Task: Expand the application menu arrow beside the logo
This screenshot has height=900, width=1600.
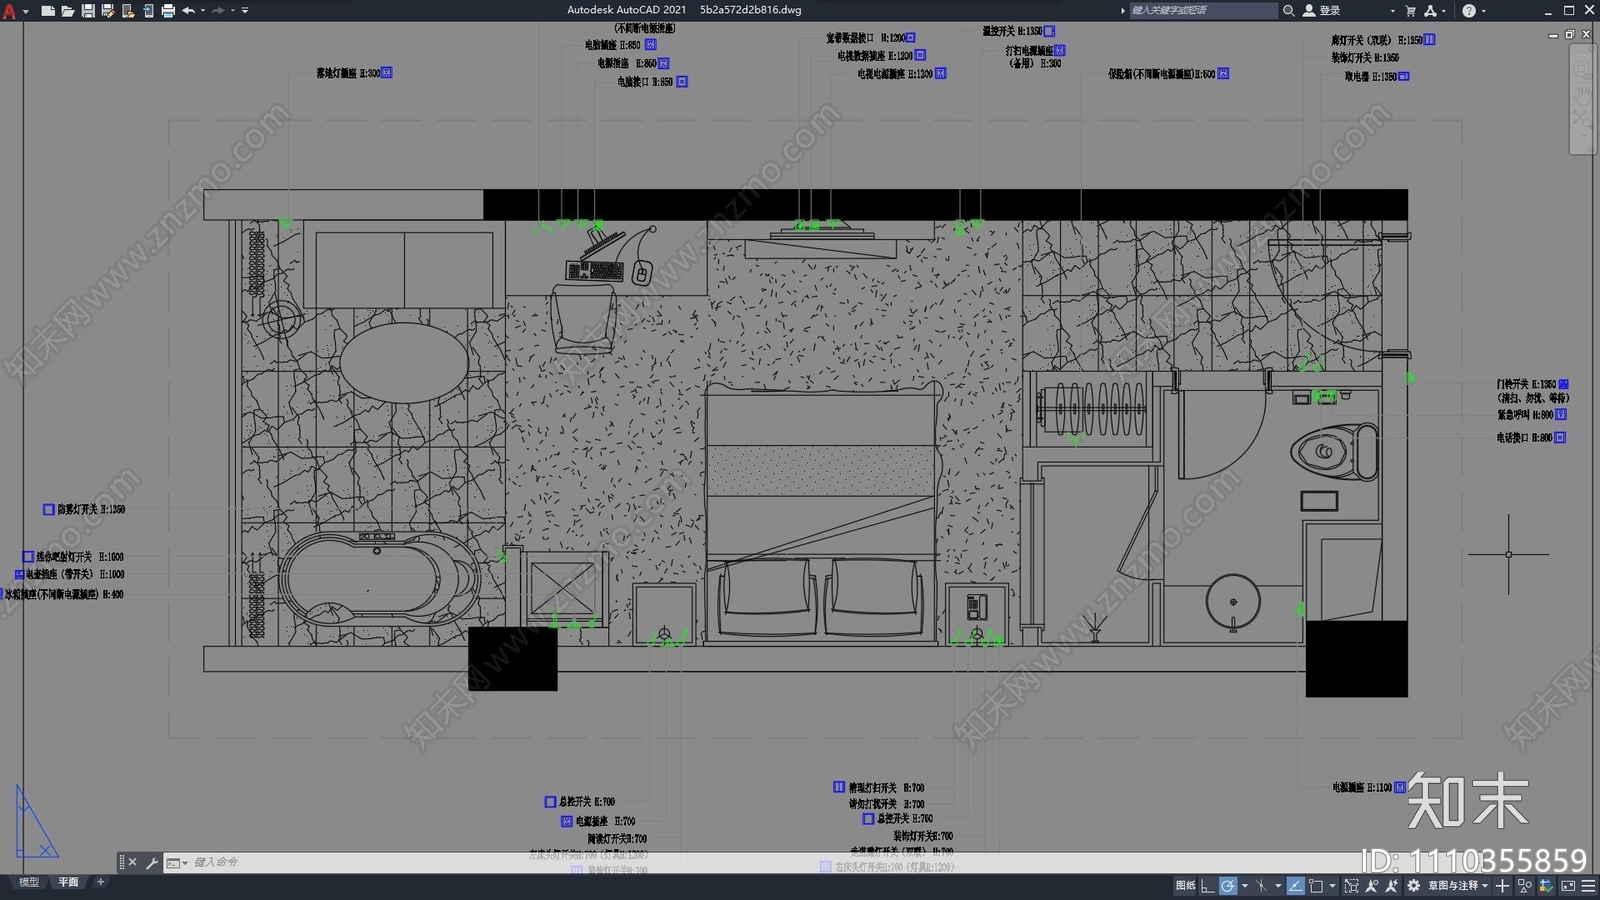Action: click(x=25, y=11)
